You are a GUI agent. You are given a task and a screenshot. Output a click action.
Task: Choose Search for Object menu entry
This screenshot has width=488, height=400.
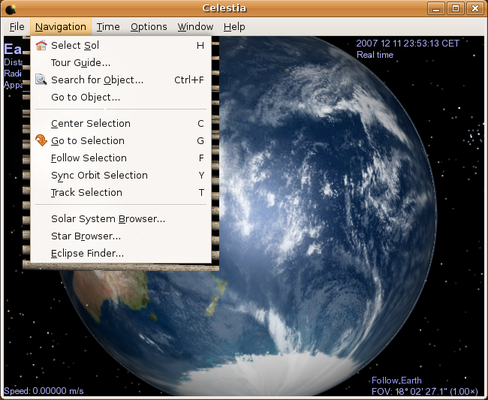click(x=120, y=80)
